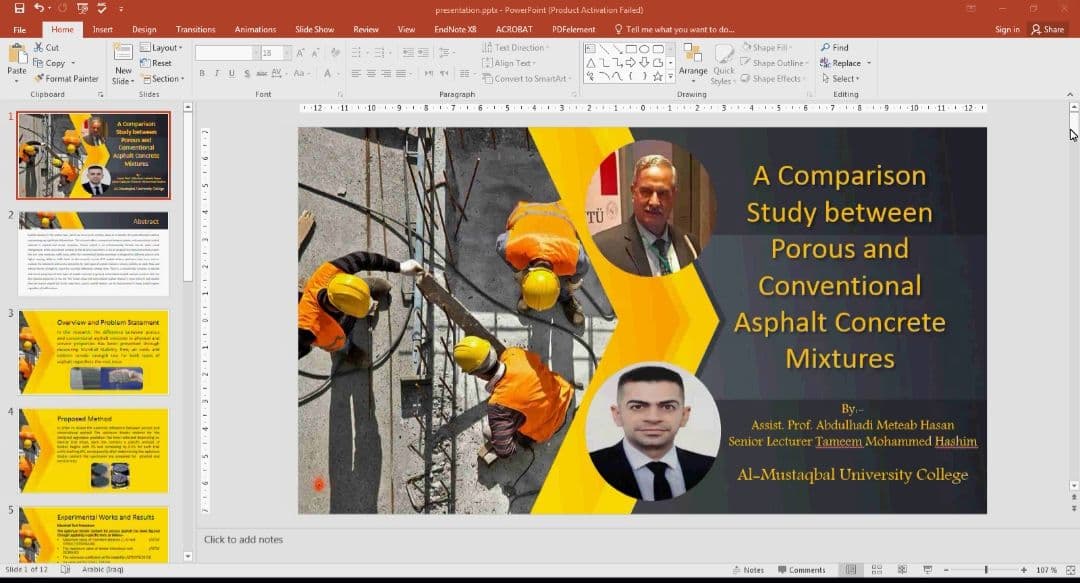Toggle Bold formatting button

202,74
